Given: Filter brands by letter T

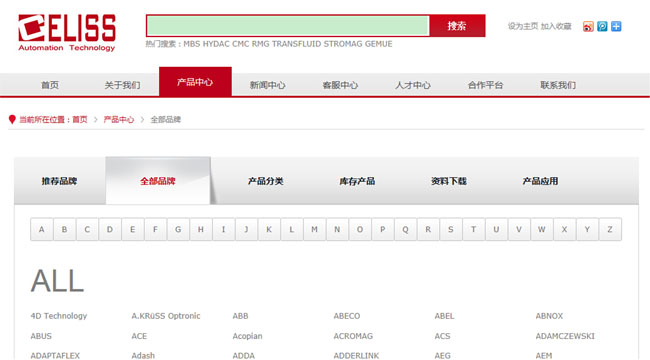Looking at the screenshot, I should pyautogui.click(x=473, y=229).
